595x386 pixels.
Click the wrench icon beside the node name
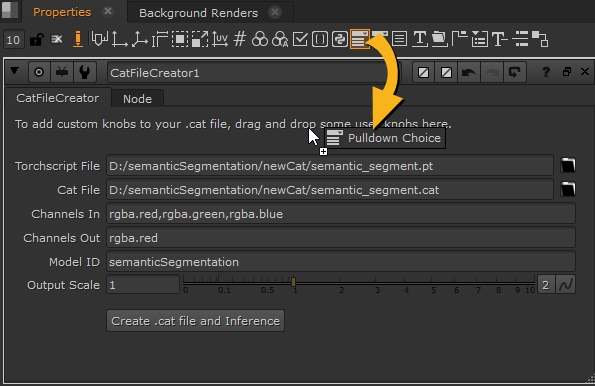coord(84,72)
